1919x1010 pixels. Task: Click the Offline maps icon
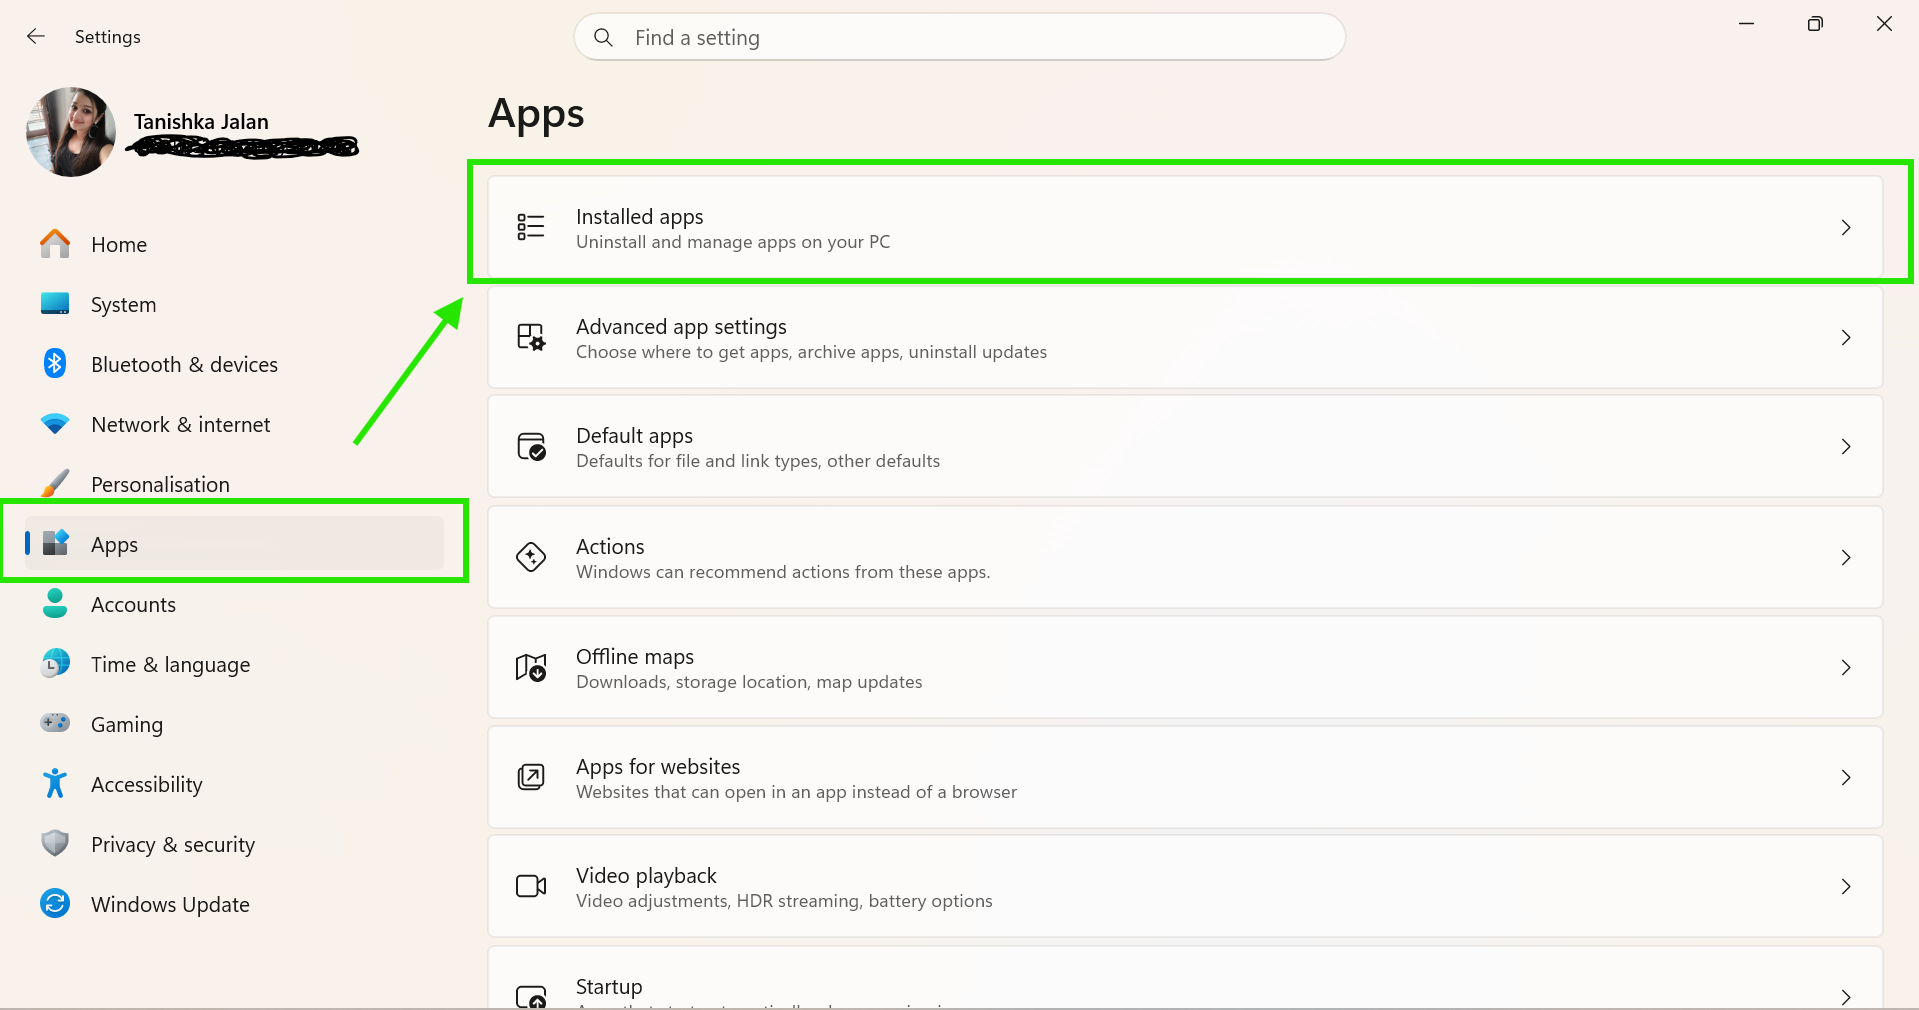531,667
